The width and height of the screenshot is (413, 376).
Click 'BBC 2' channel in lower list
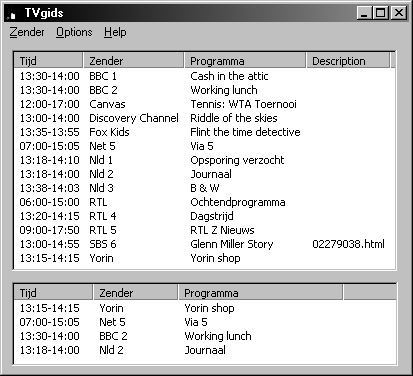click(x=113, y=336)
